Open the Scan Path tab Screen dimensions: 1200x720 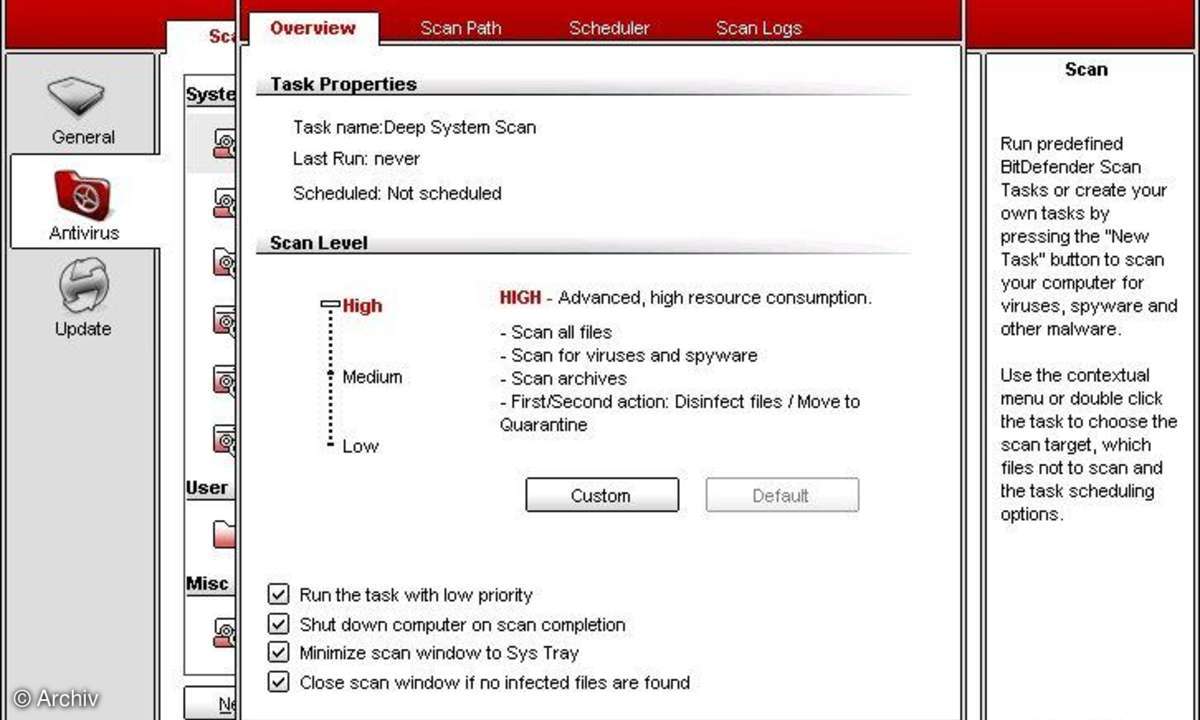461,28
